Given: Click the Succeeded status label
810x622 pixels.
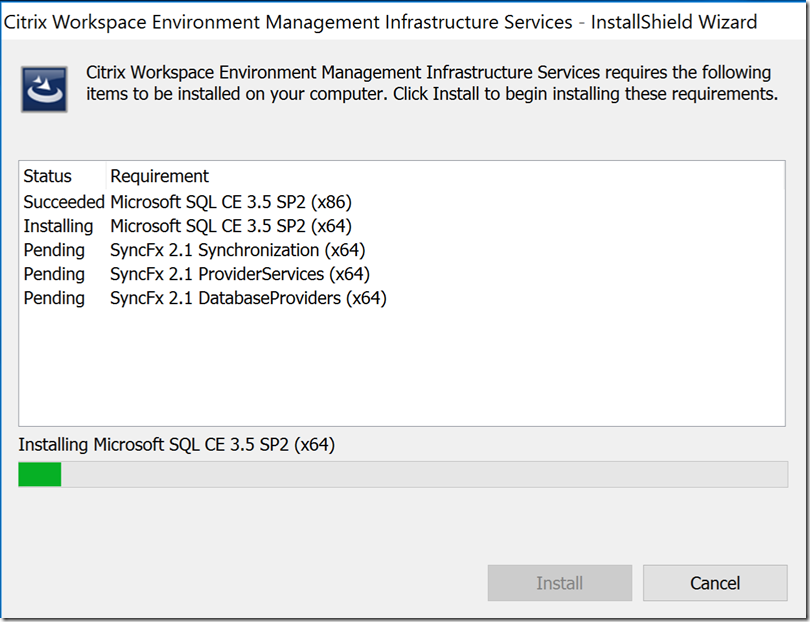Looking at the screenshot, I should click(x=63, y=202).
